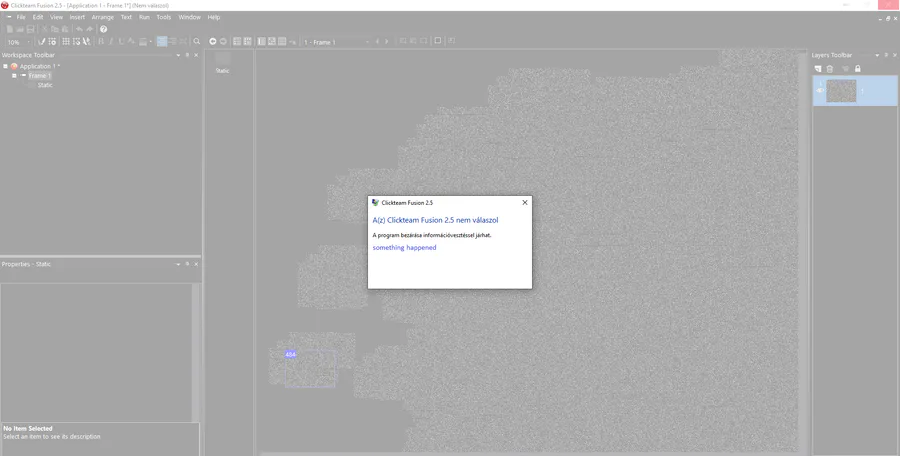The image size is (900, 456).
Task: Open the '1 - Frame 1' frame selector dropdown
Action: pyautogui.click(x=367, y=42)
